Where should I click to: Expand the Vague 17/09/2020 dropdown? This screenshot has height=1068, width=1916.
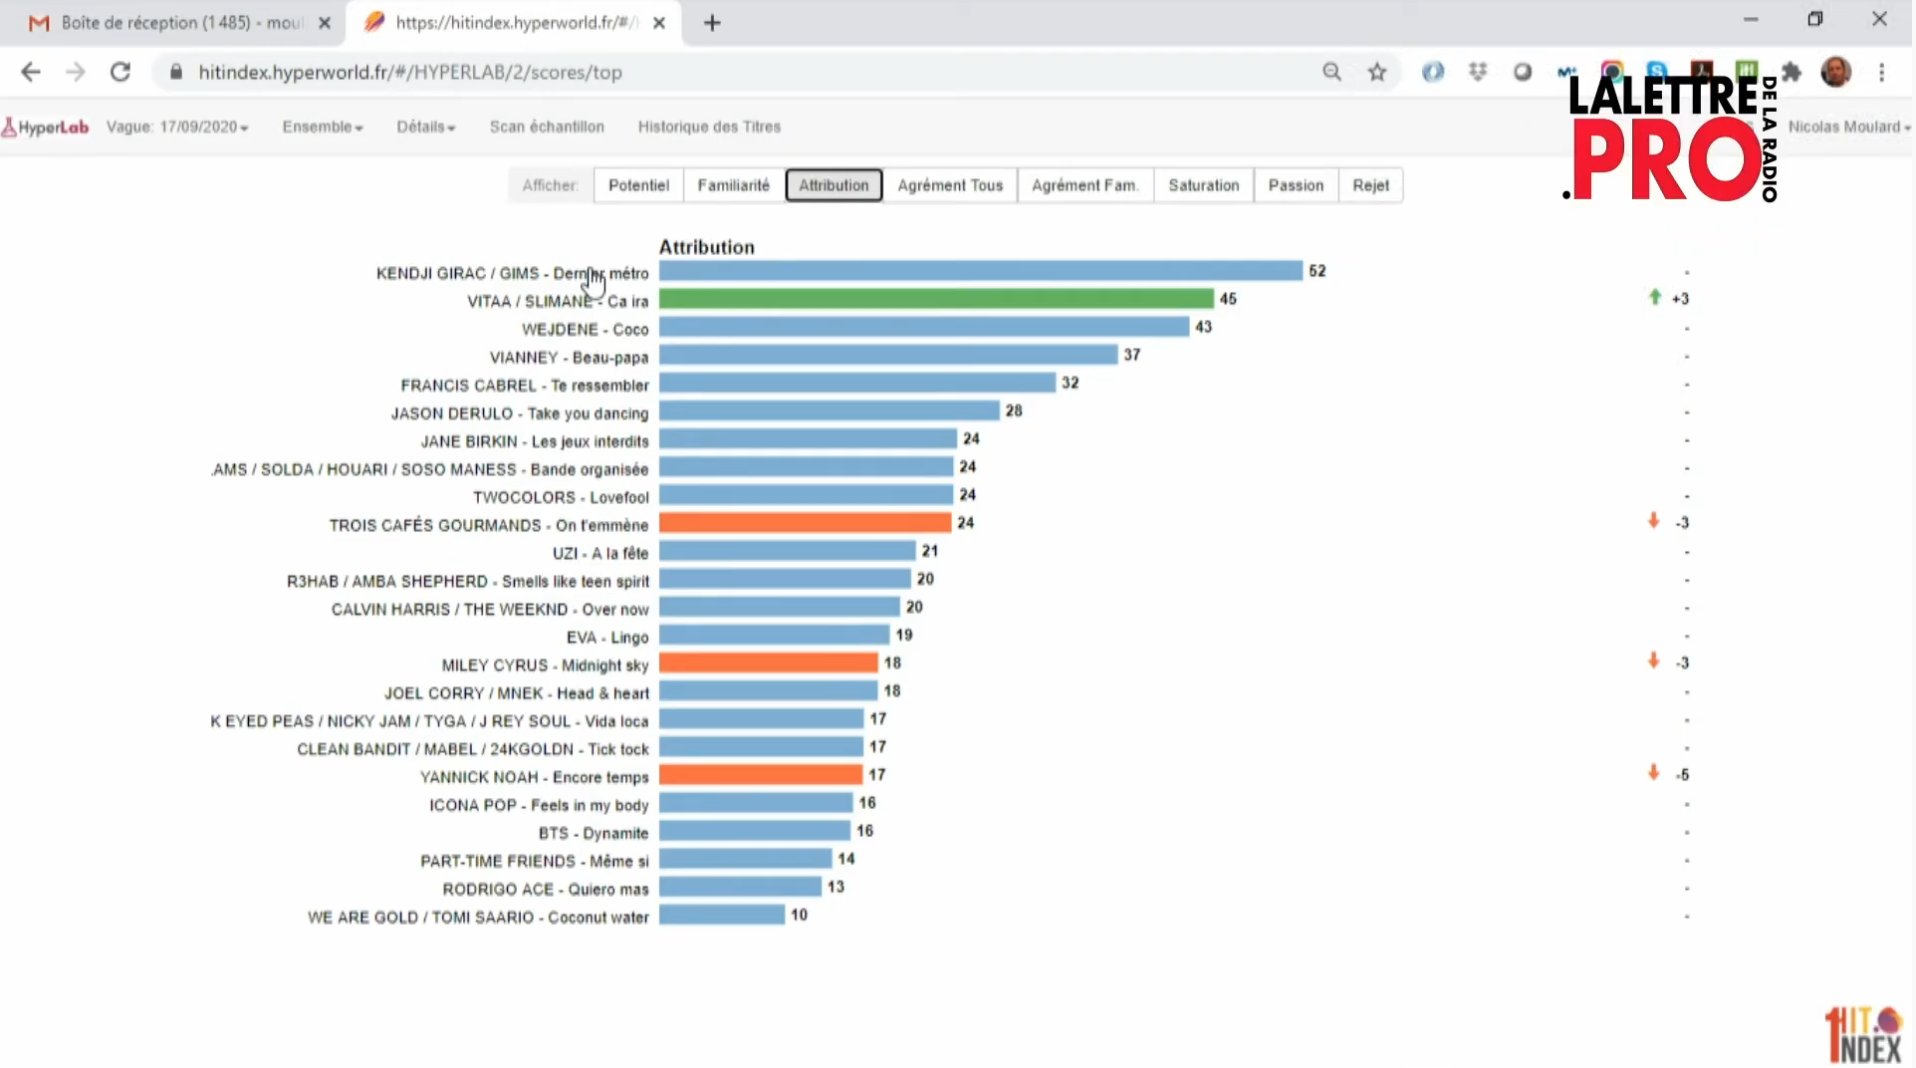click(177, 127)
